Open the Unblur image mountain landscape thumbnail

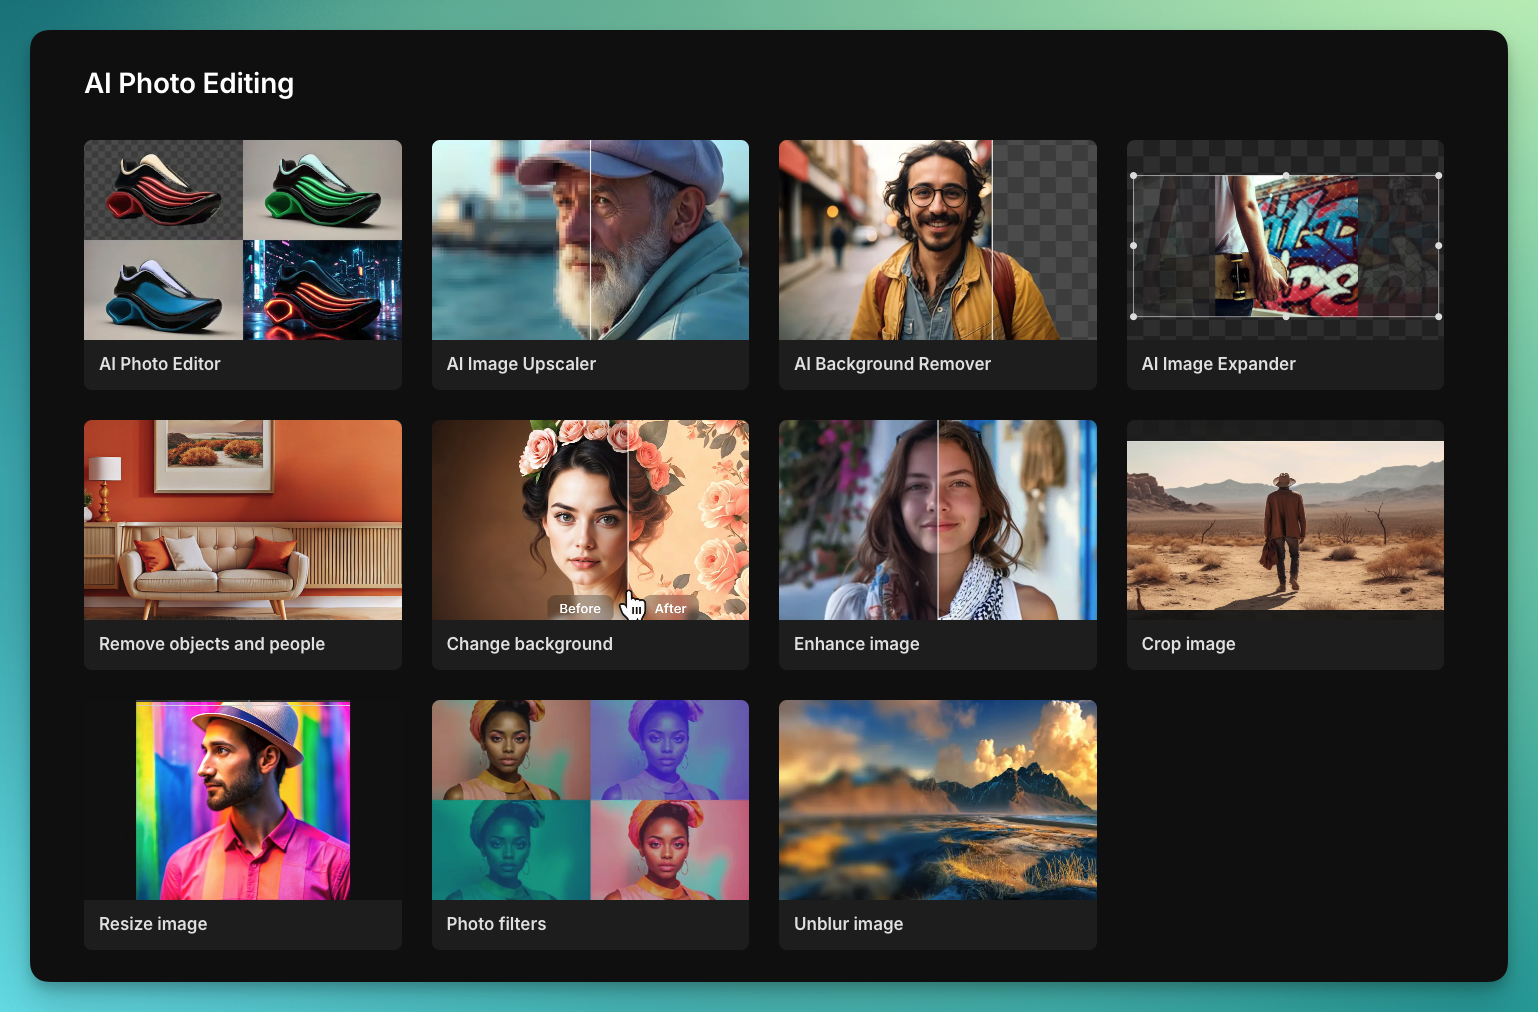[x=938, y=800]
